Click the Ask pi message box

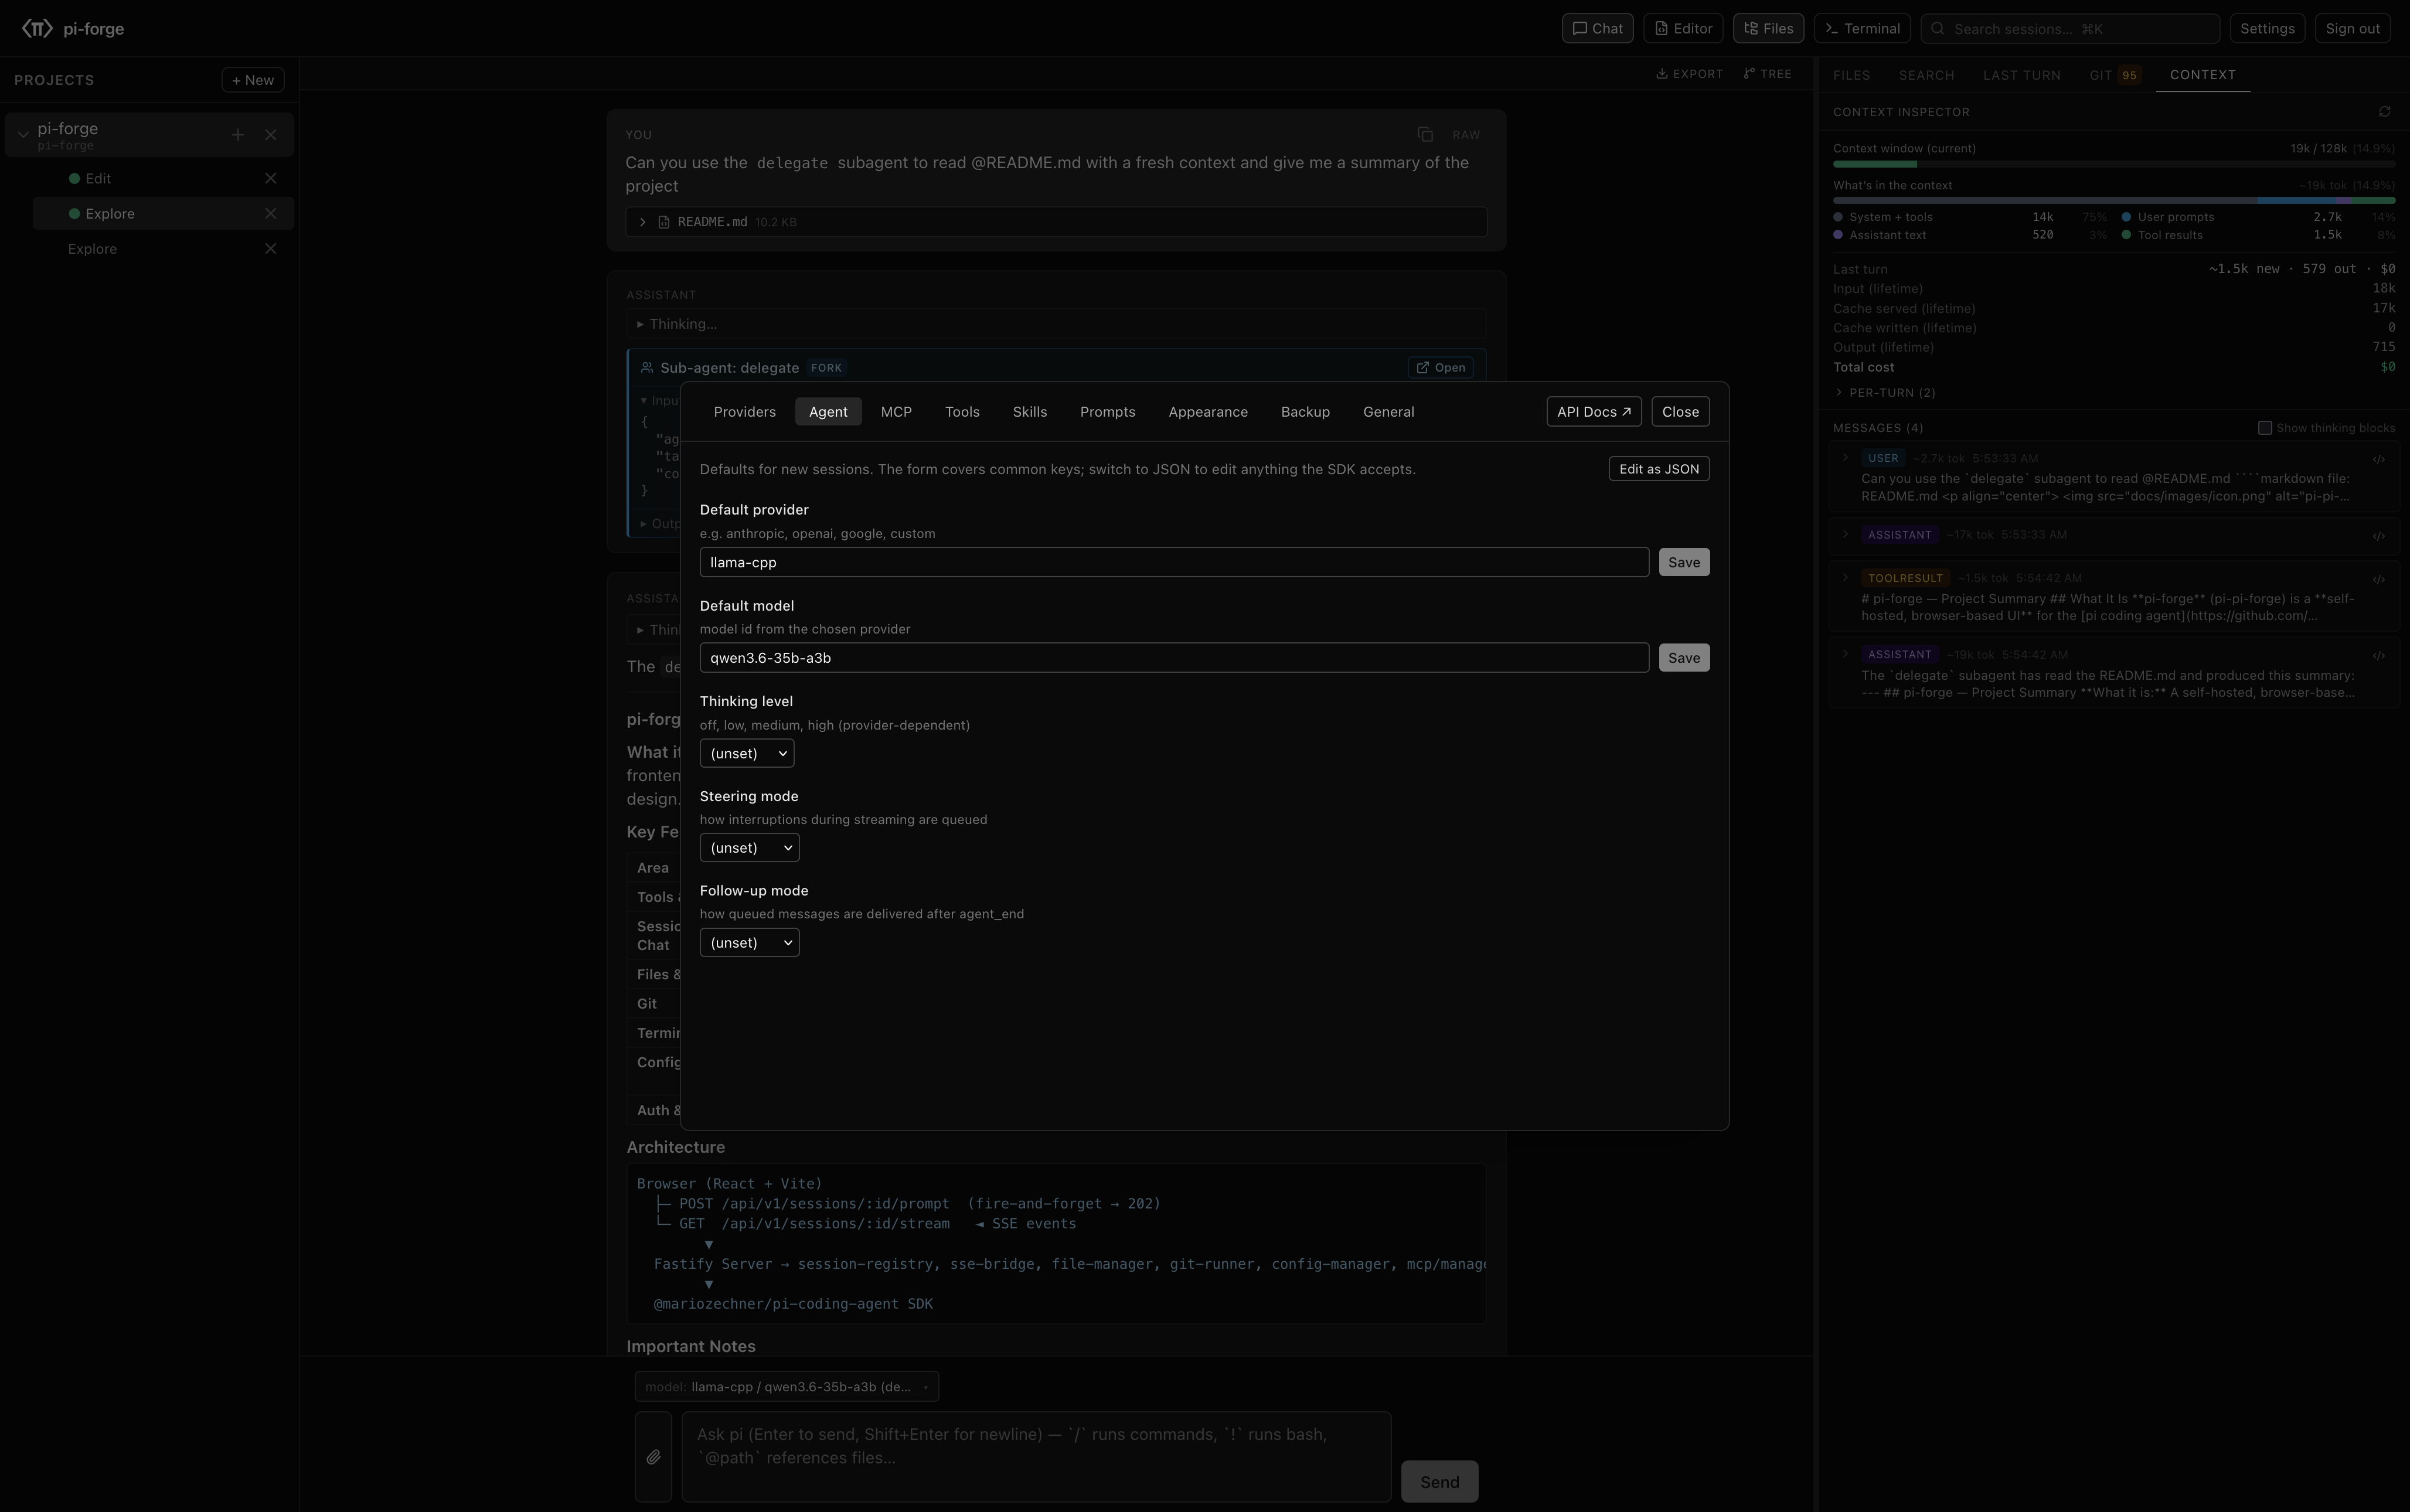pyautogui.click(x=1036, y=1457)
